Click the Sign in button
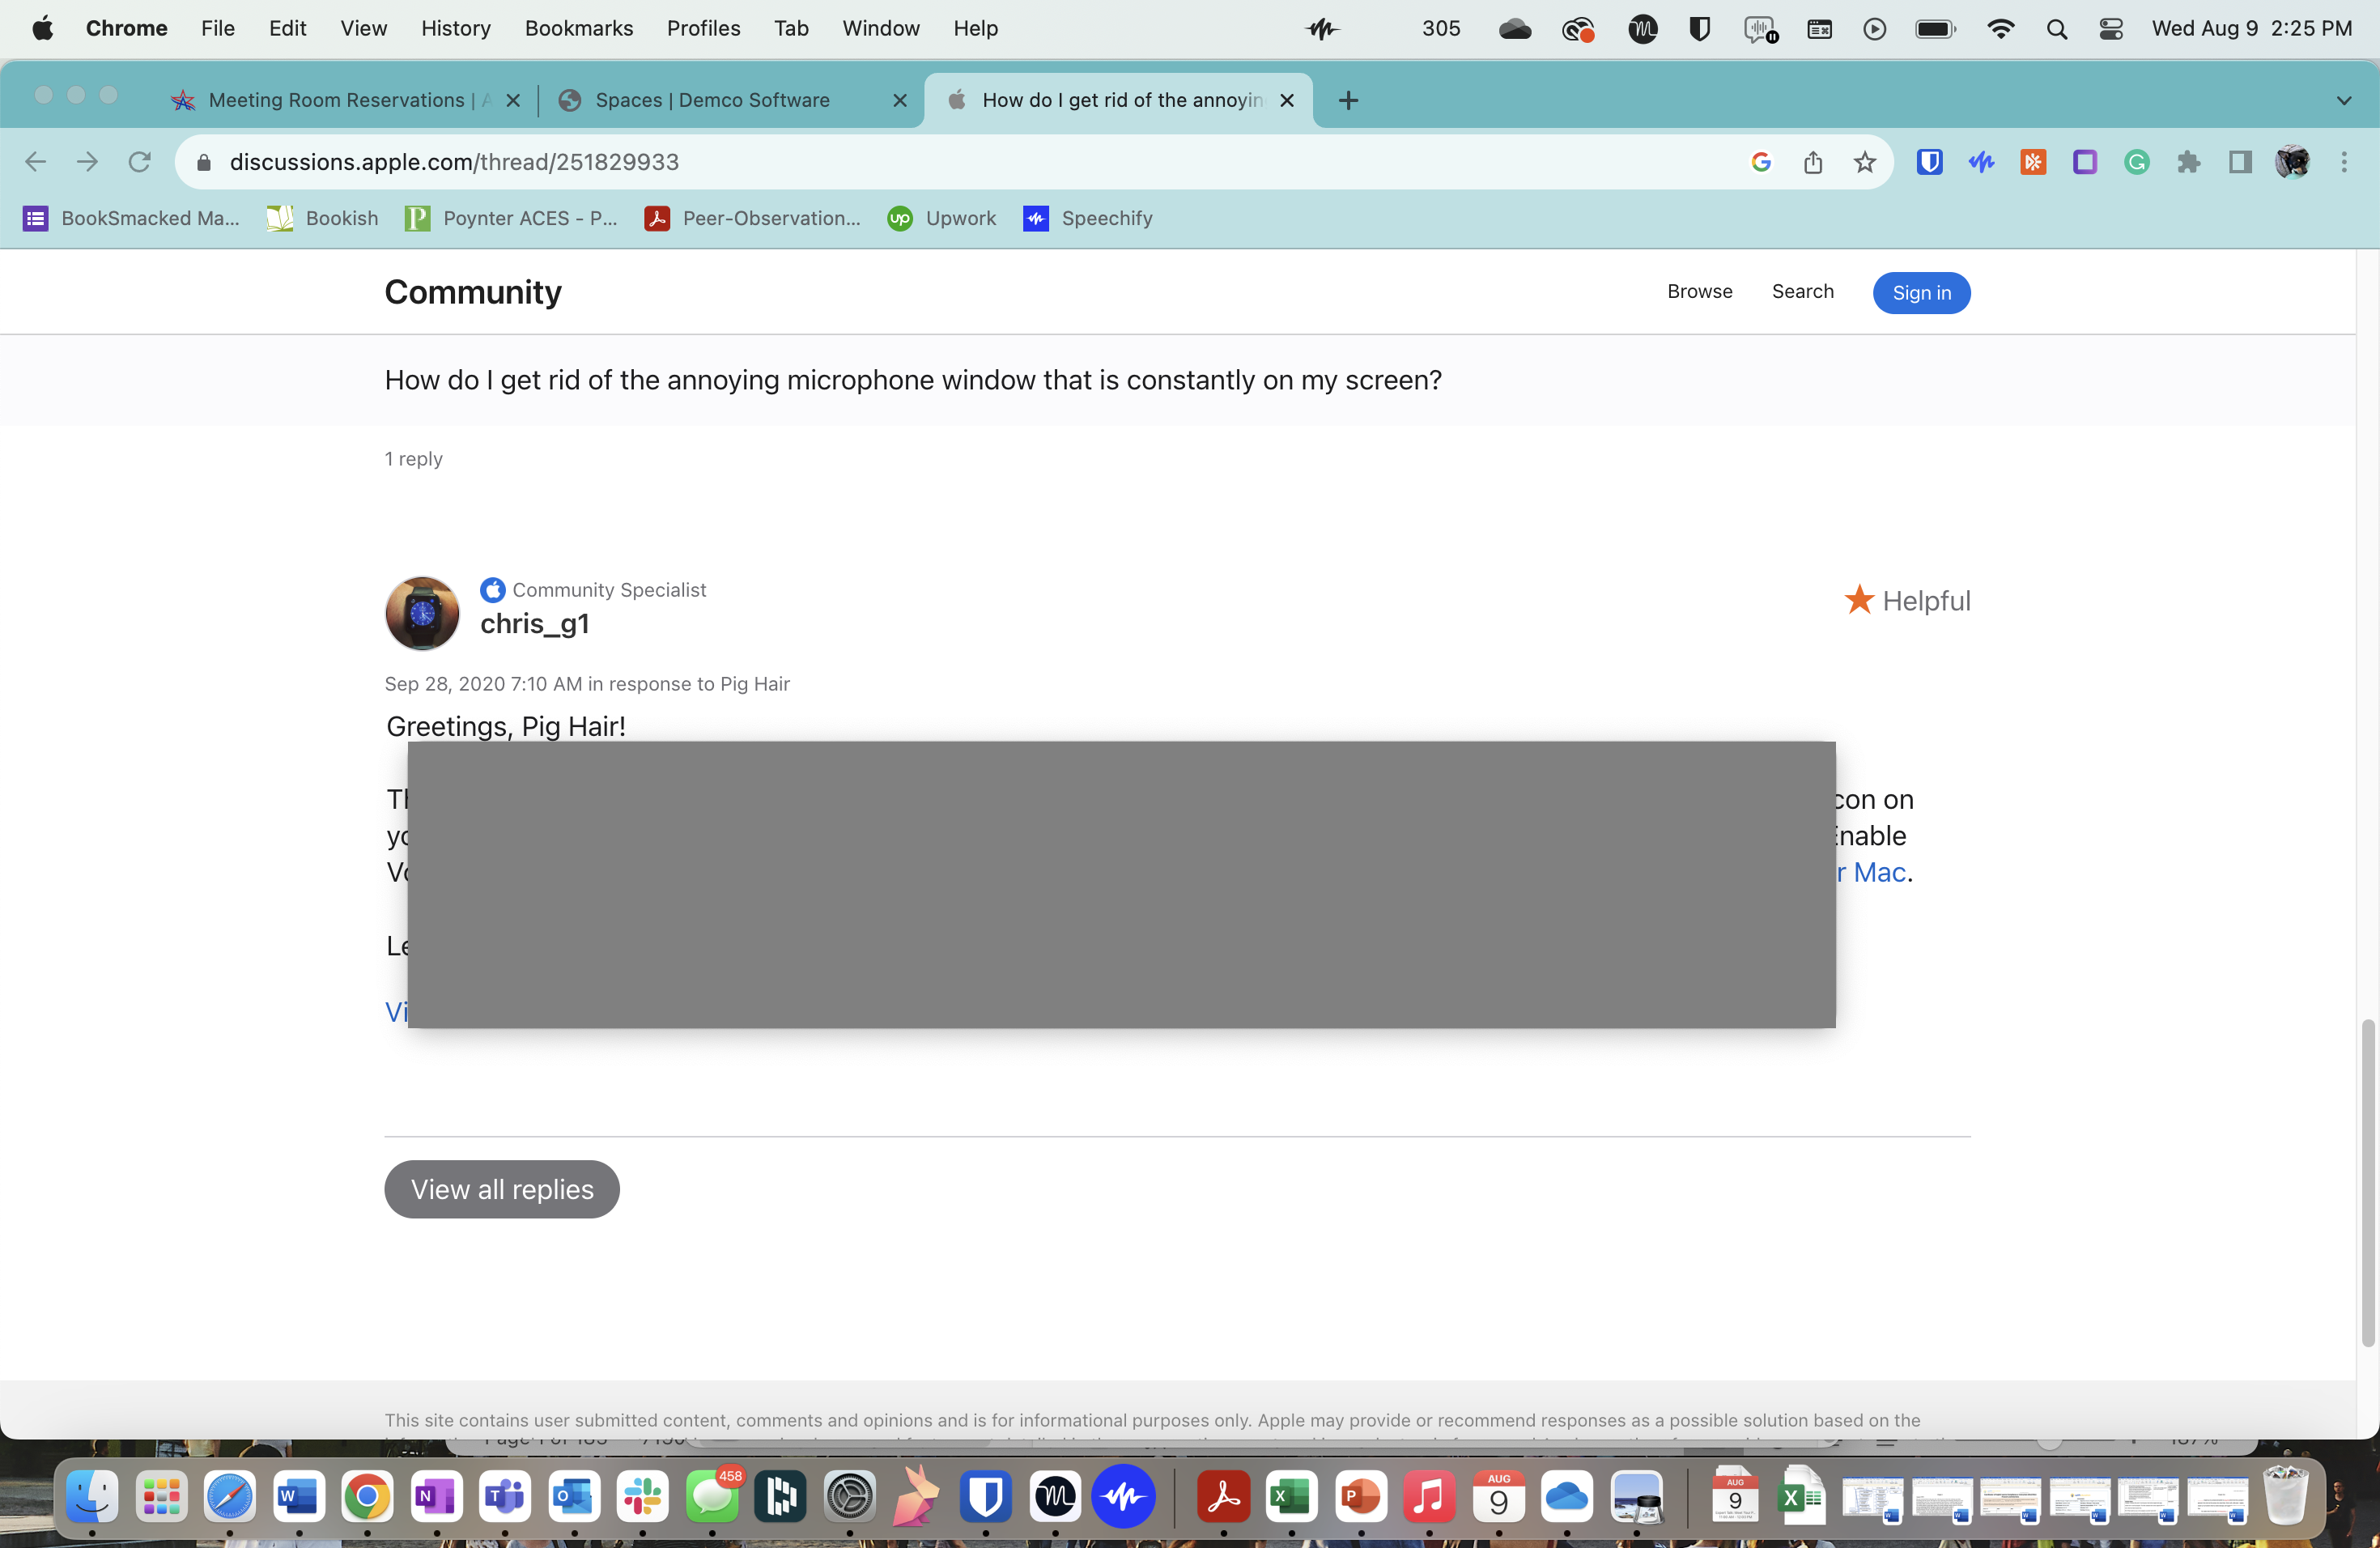This screenshot has height=1548, width=2380. click(1920, 293)
